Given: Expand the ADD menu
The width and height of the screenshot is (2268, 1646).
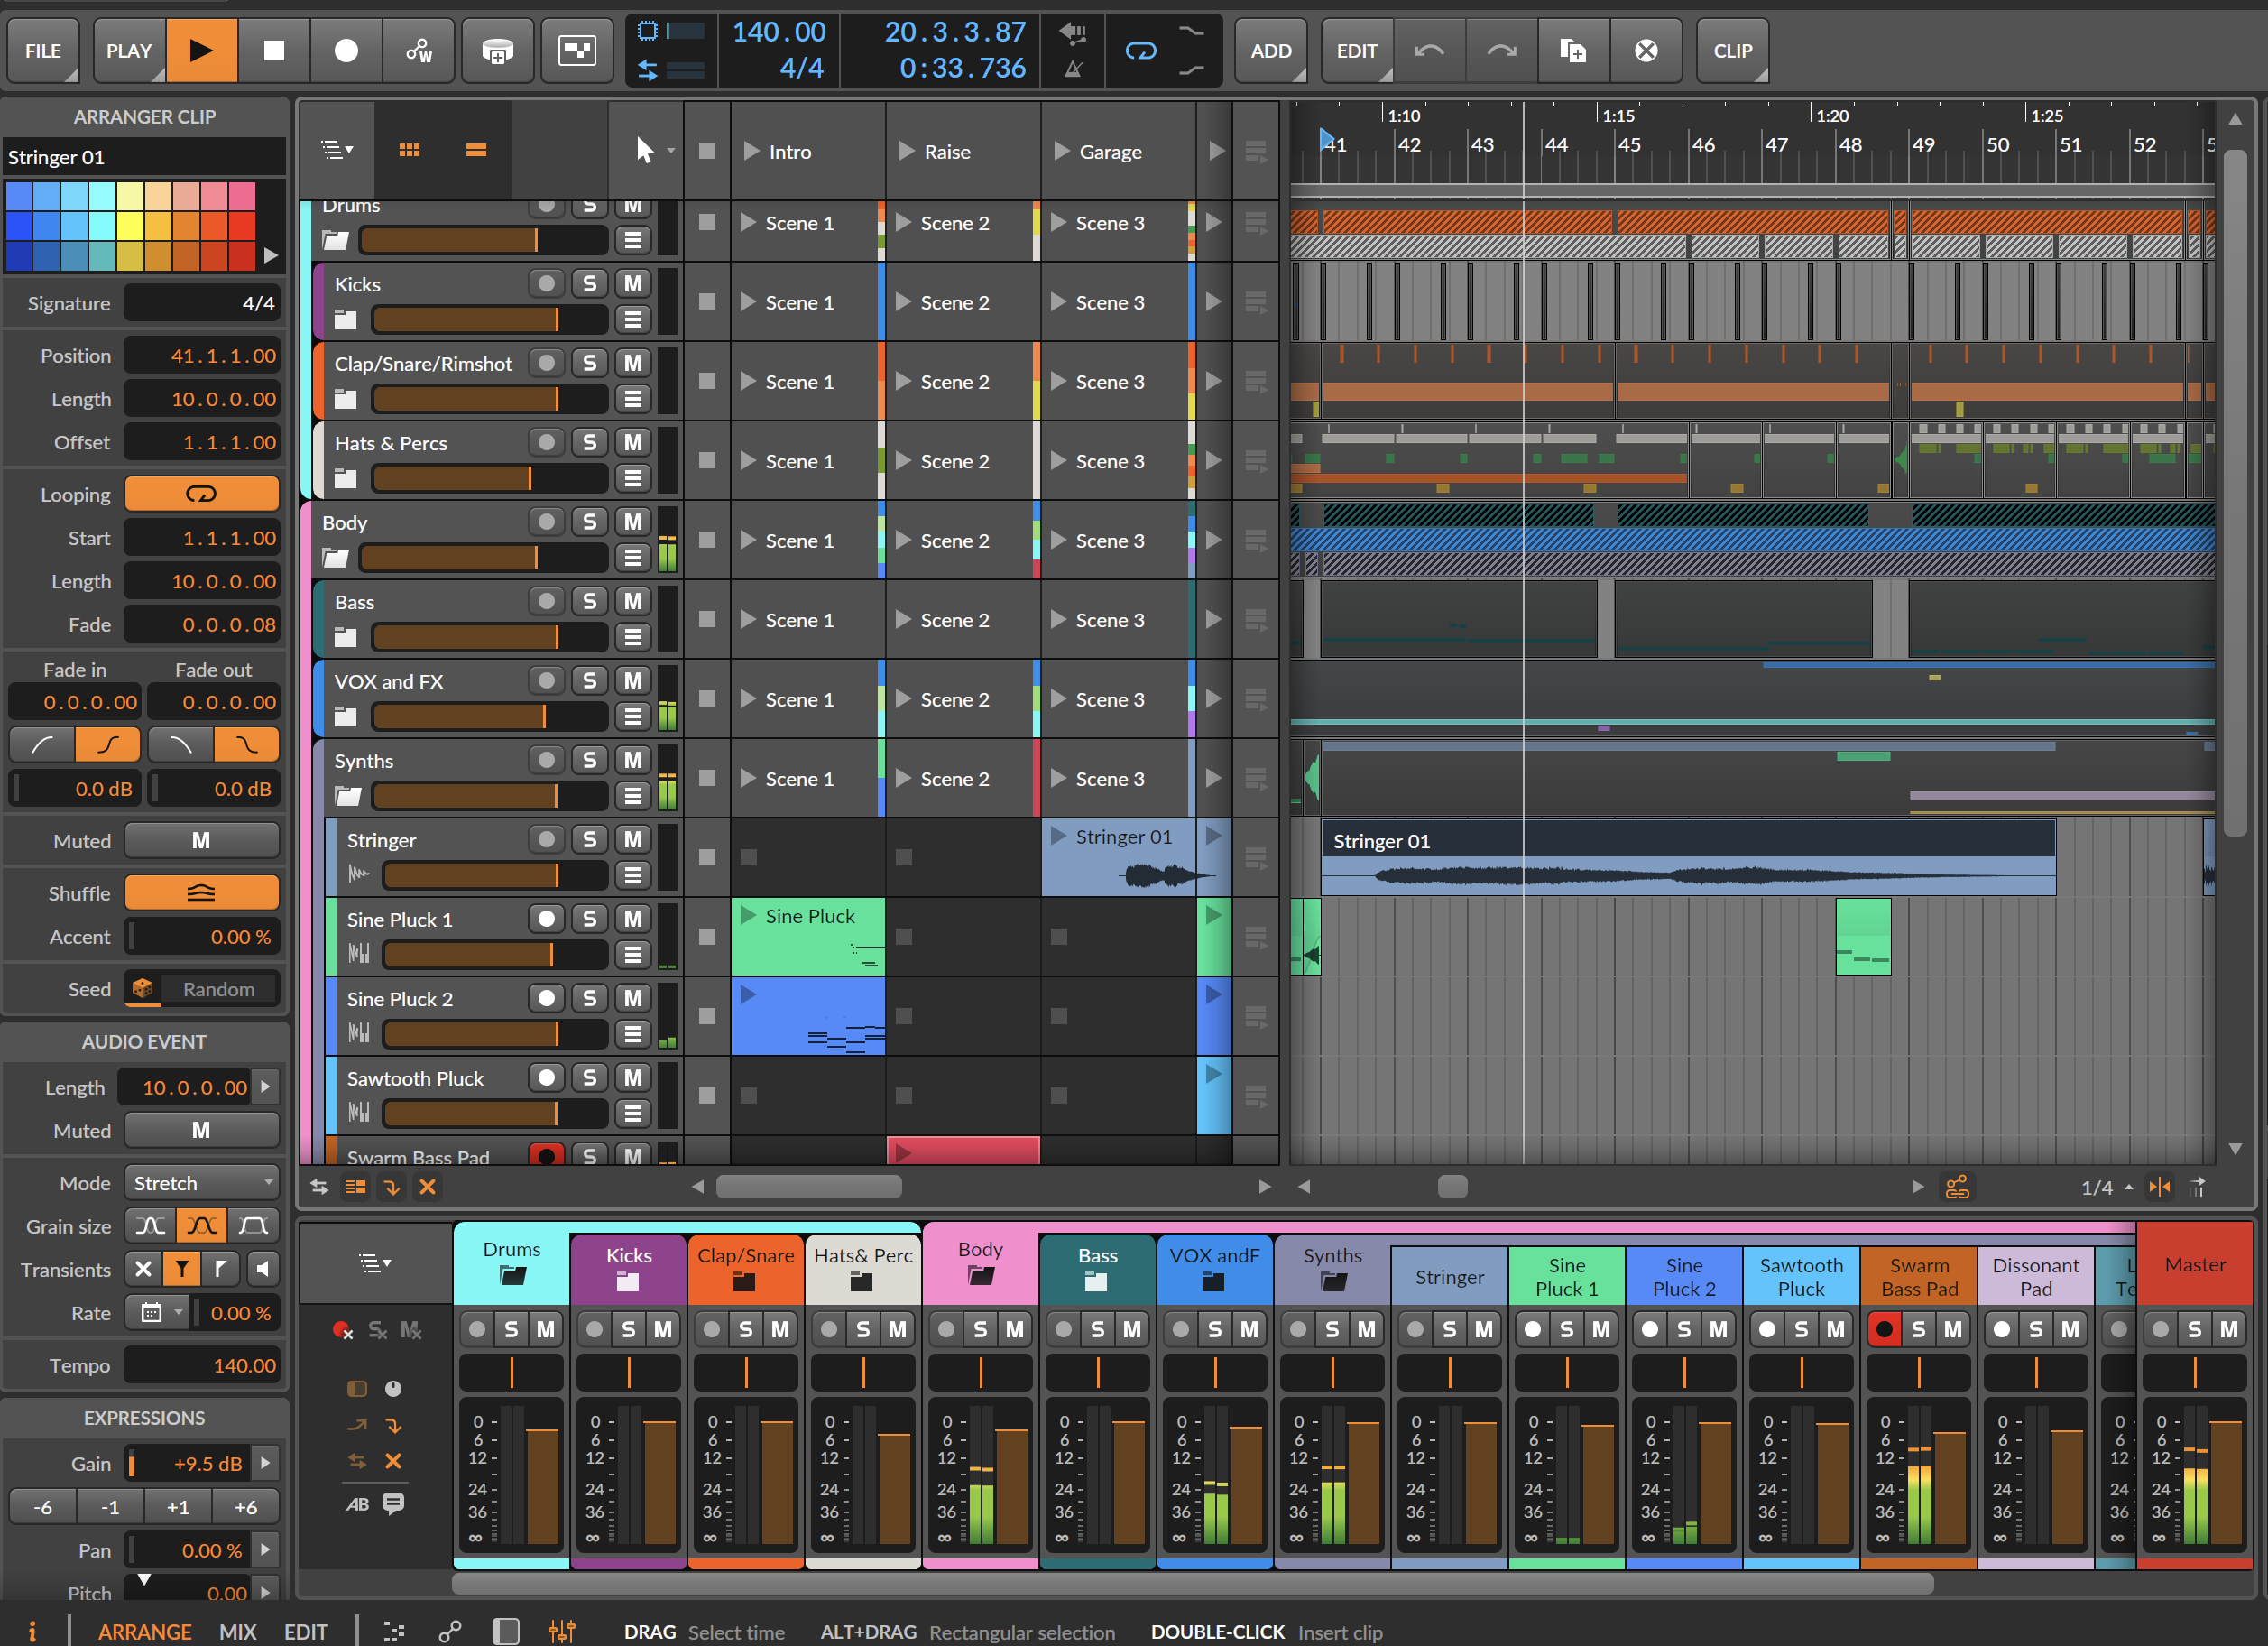Looking at the screenshot, I should click(1271, 50).
